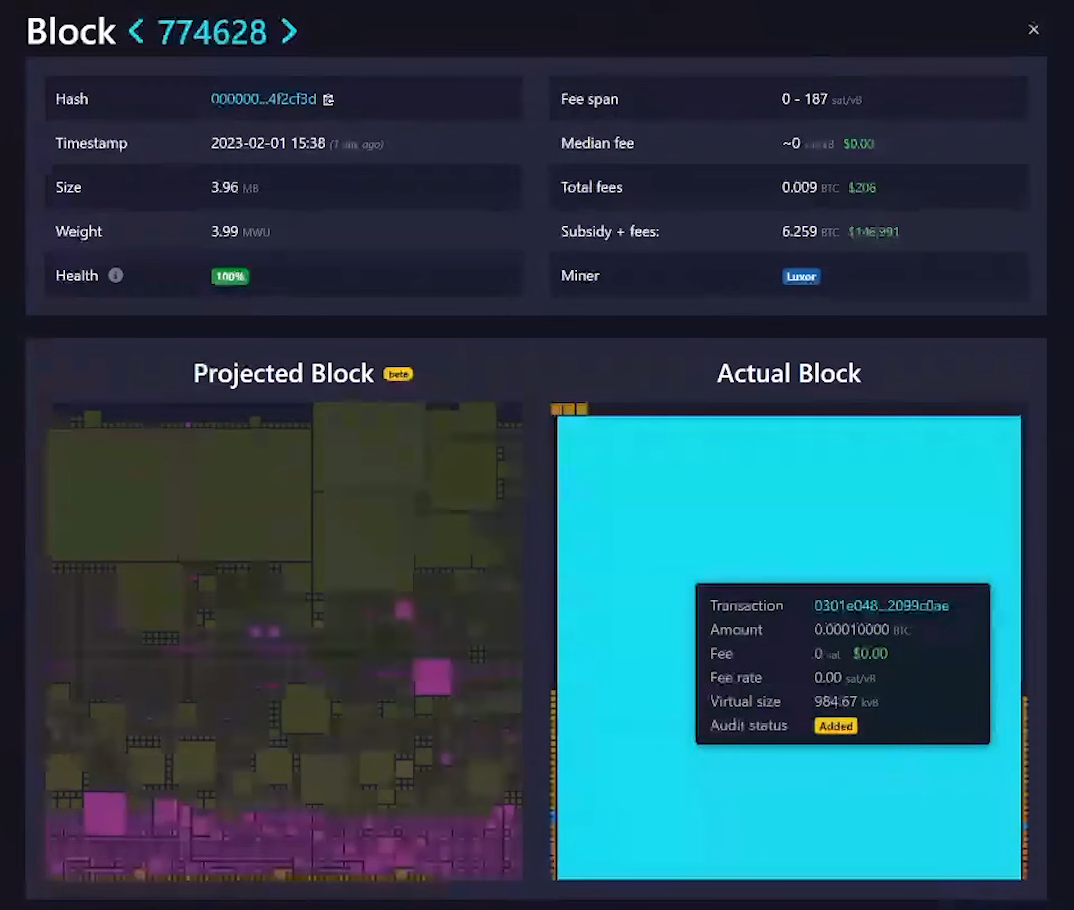Click the Subsidy + fees 6.259 BTC value
Screen dimensions: 1074x910
click(809, 231)
